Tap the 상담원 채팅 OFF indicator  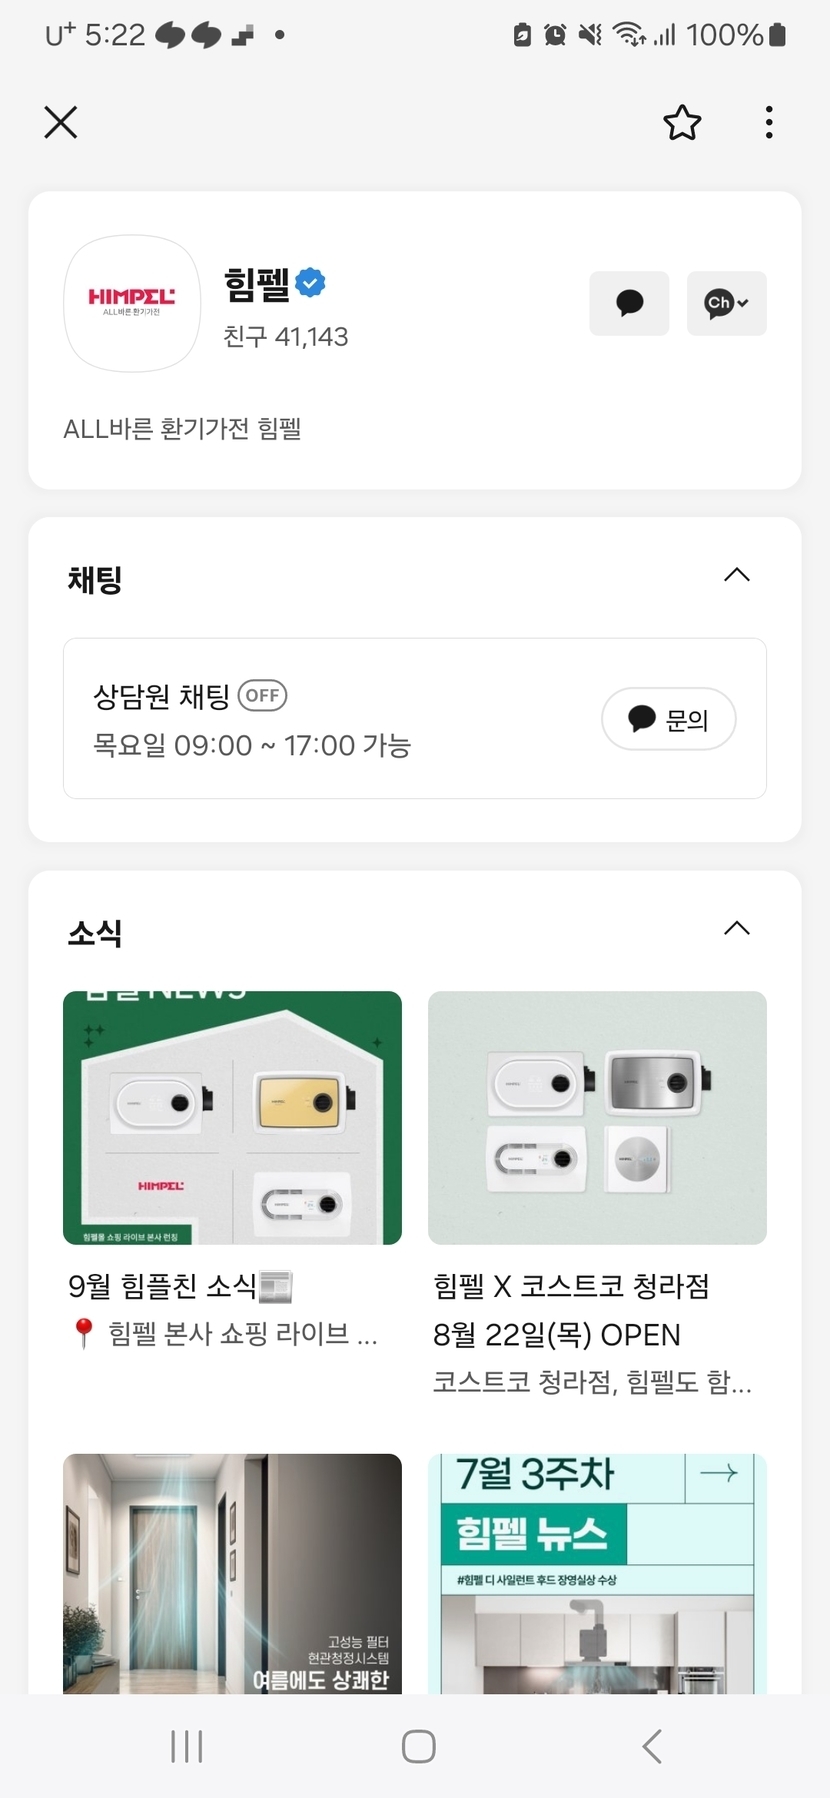(x=262, y=695)
